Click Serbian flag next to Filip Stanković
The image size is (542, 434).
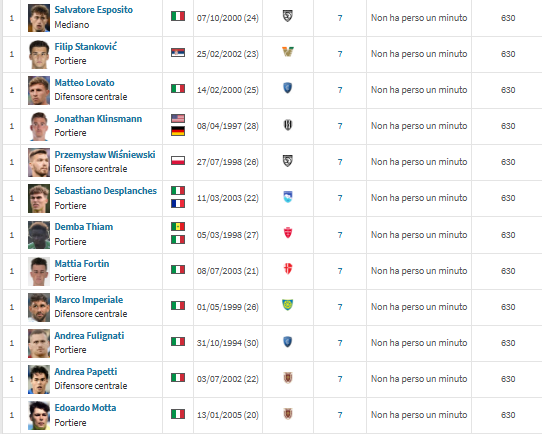pos(178,53)
